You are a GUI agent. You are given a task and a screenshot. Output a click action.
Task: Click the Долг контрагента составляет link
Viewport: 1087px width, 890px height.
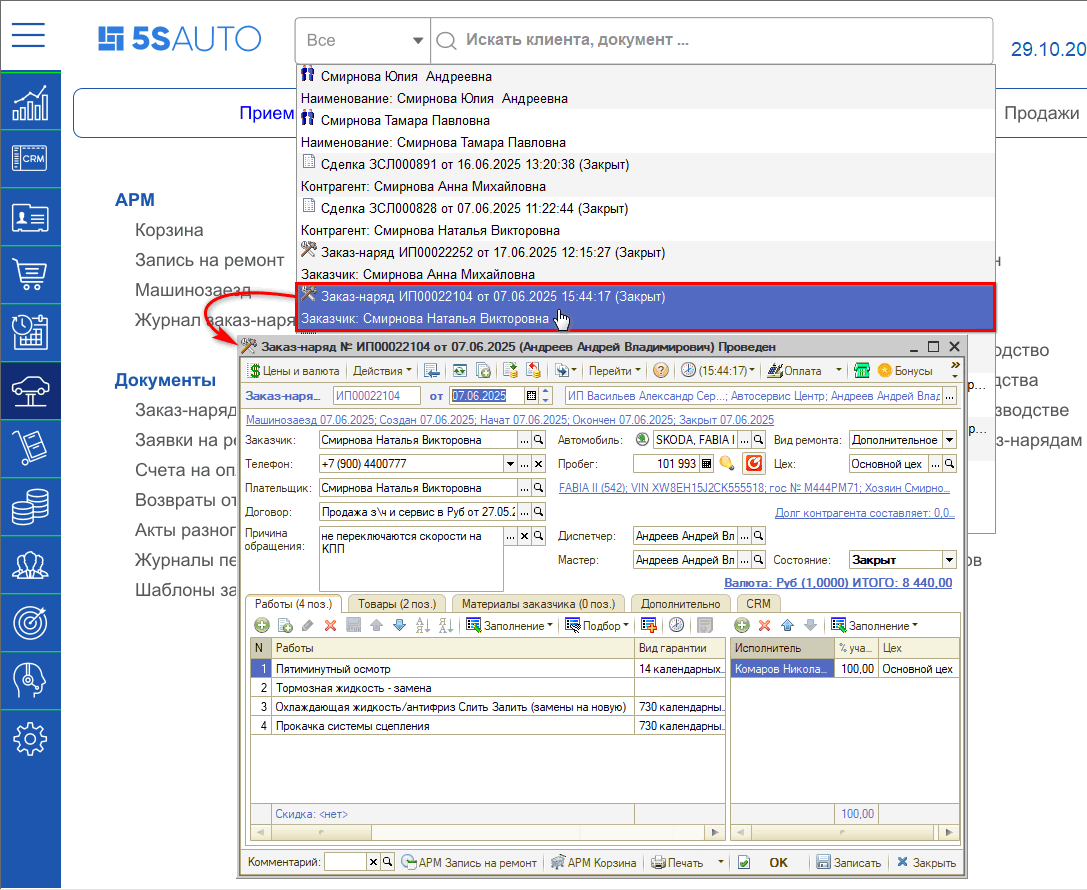(864, 513)
